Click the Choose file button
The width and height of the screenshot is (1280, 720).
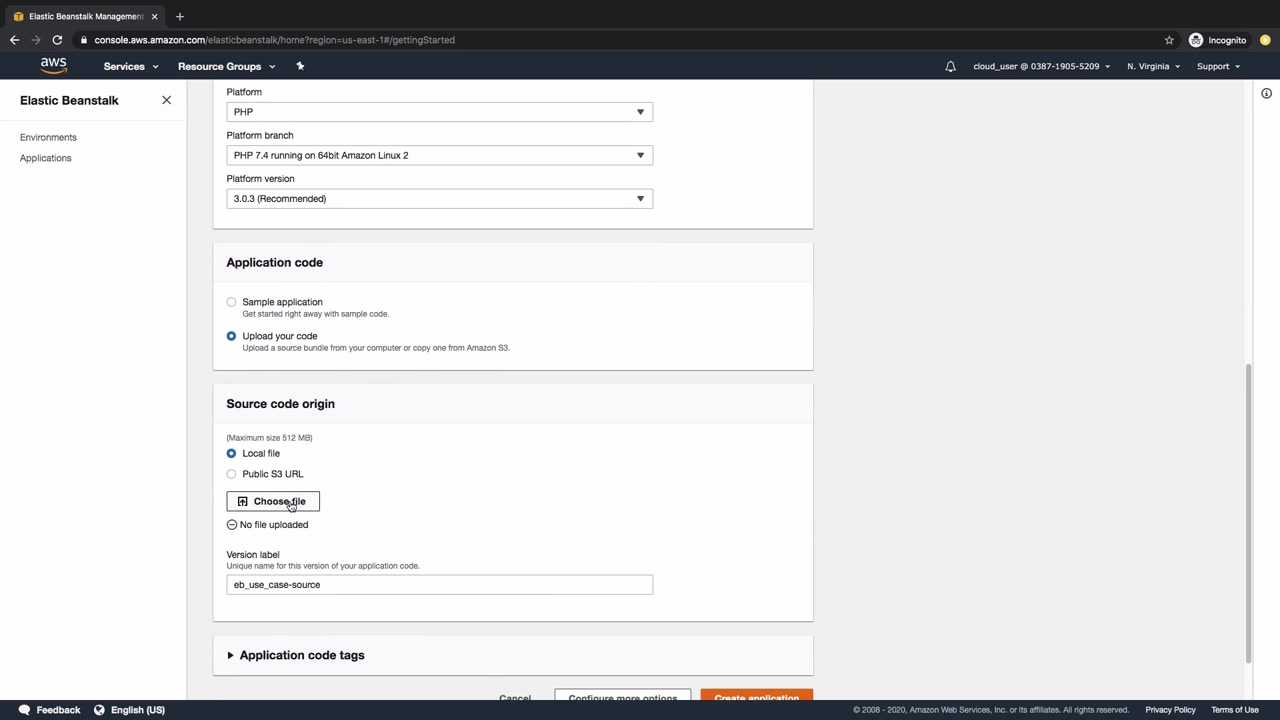[x=273, y=501]
